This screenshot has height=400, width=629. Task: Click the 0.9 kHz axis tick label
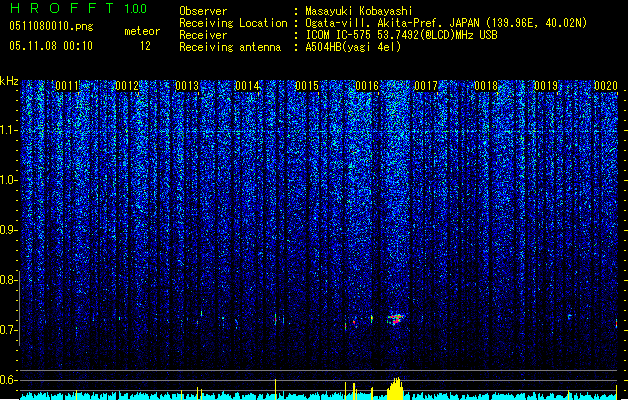click(9, 230)
